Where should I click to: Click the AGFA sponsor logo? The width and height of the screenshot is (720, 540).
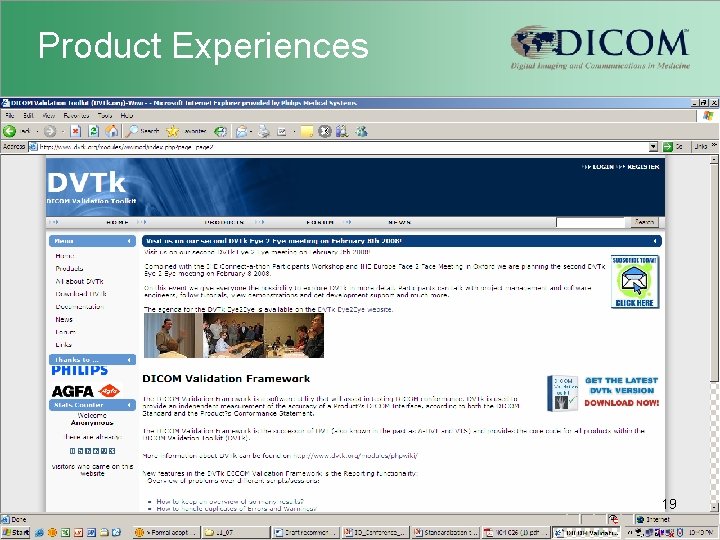[x=85, y=391]
